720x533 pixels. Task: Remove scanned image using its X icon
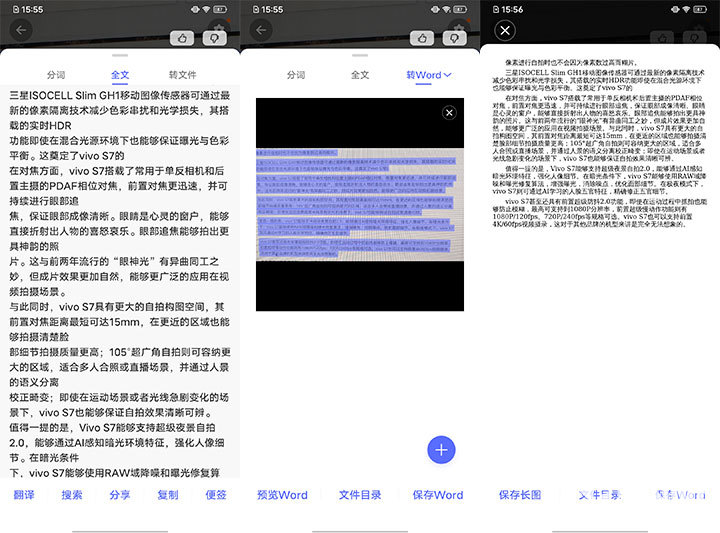[449, 112]
